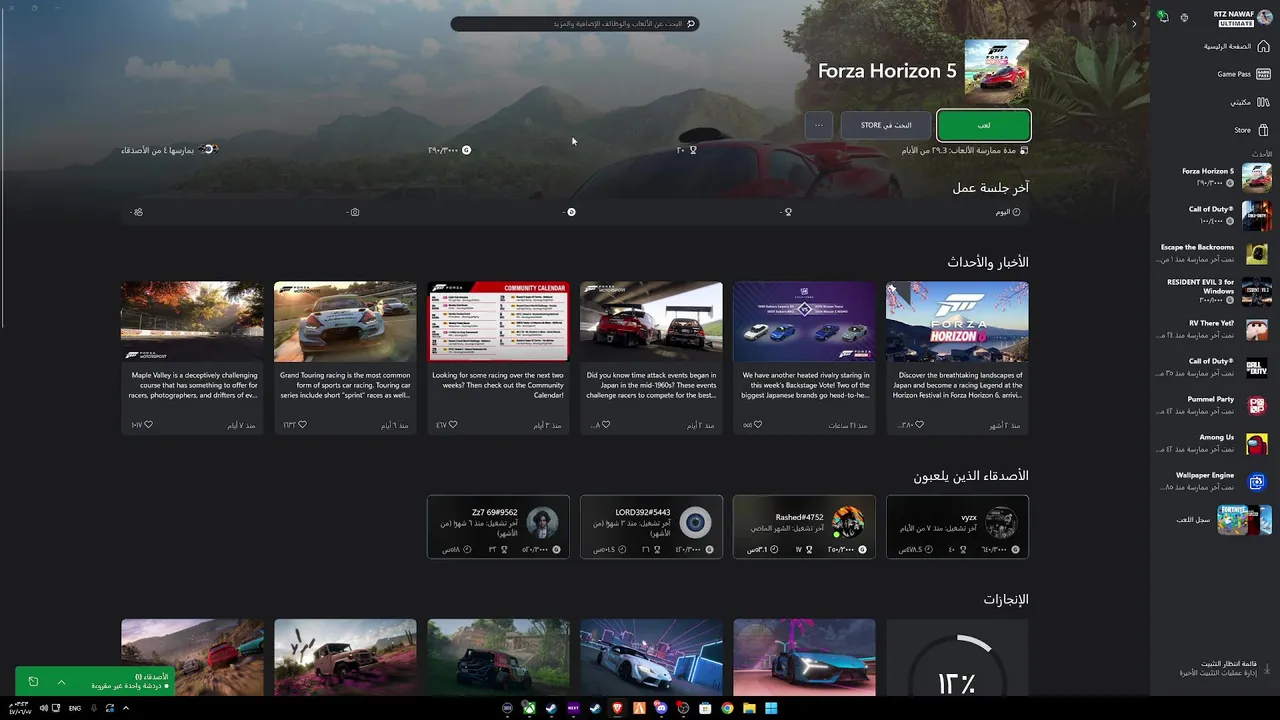The width and height of the screenshot is (1280, 720).
Task: Click the Search in STORE button
Action: (x=886, y=125)
